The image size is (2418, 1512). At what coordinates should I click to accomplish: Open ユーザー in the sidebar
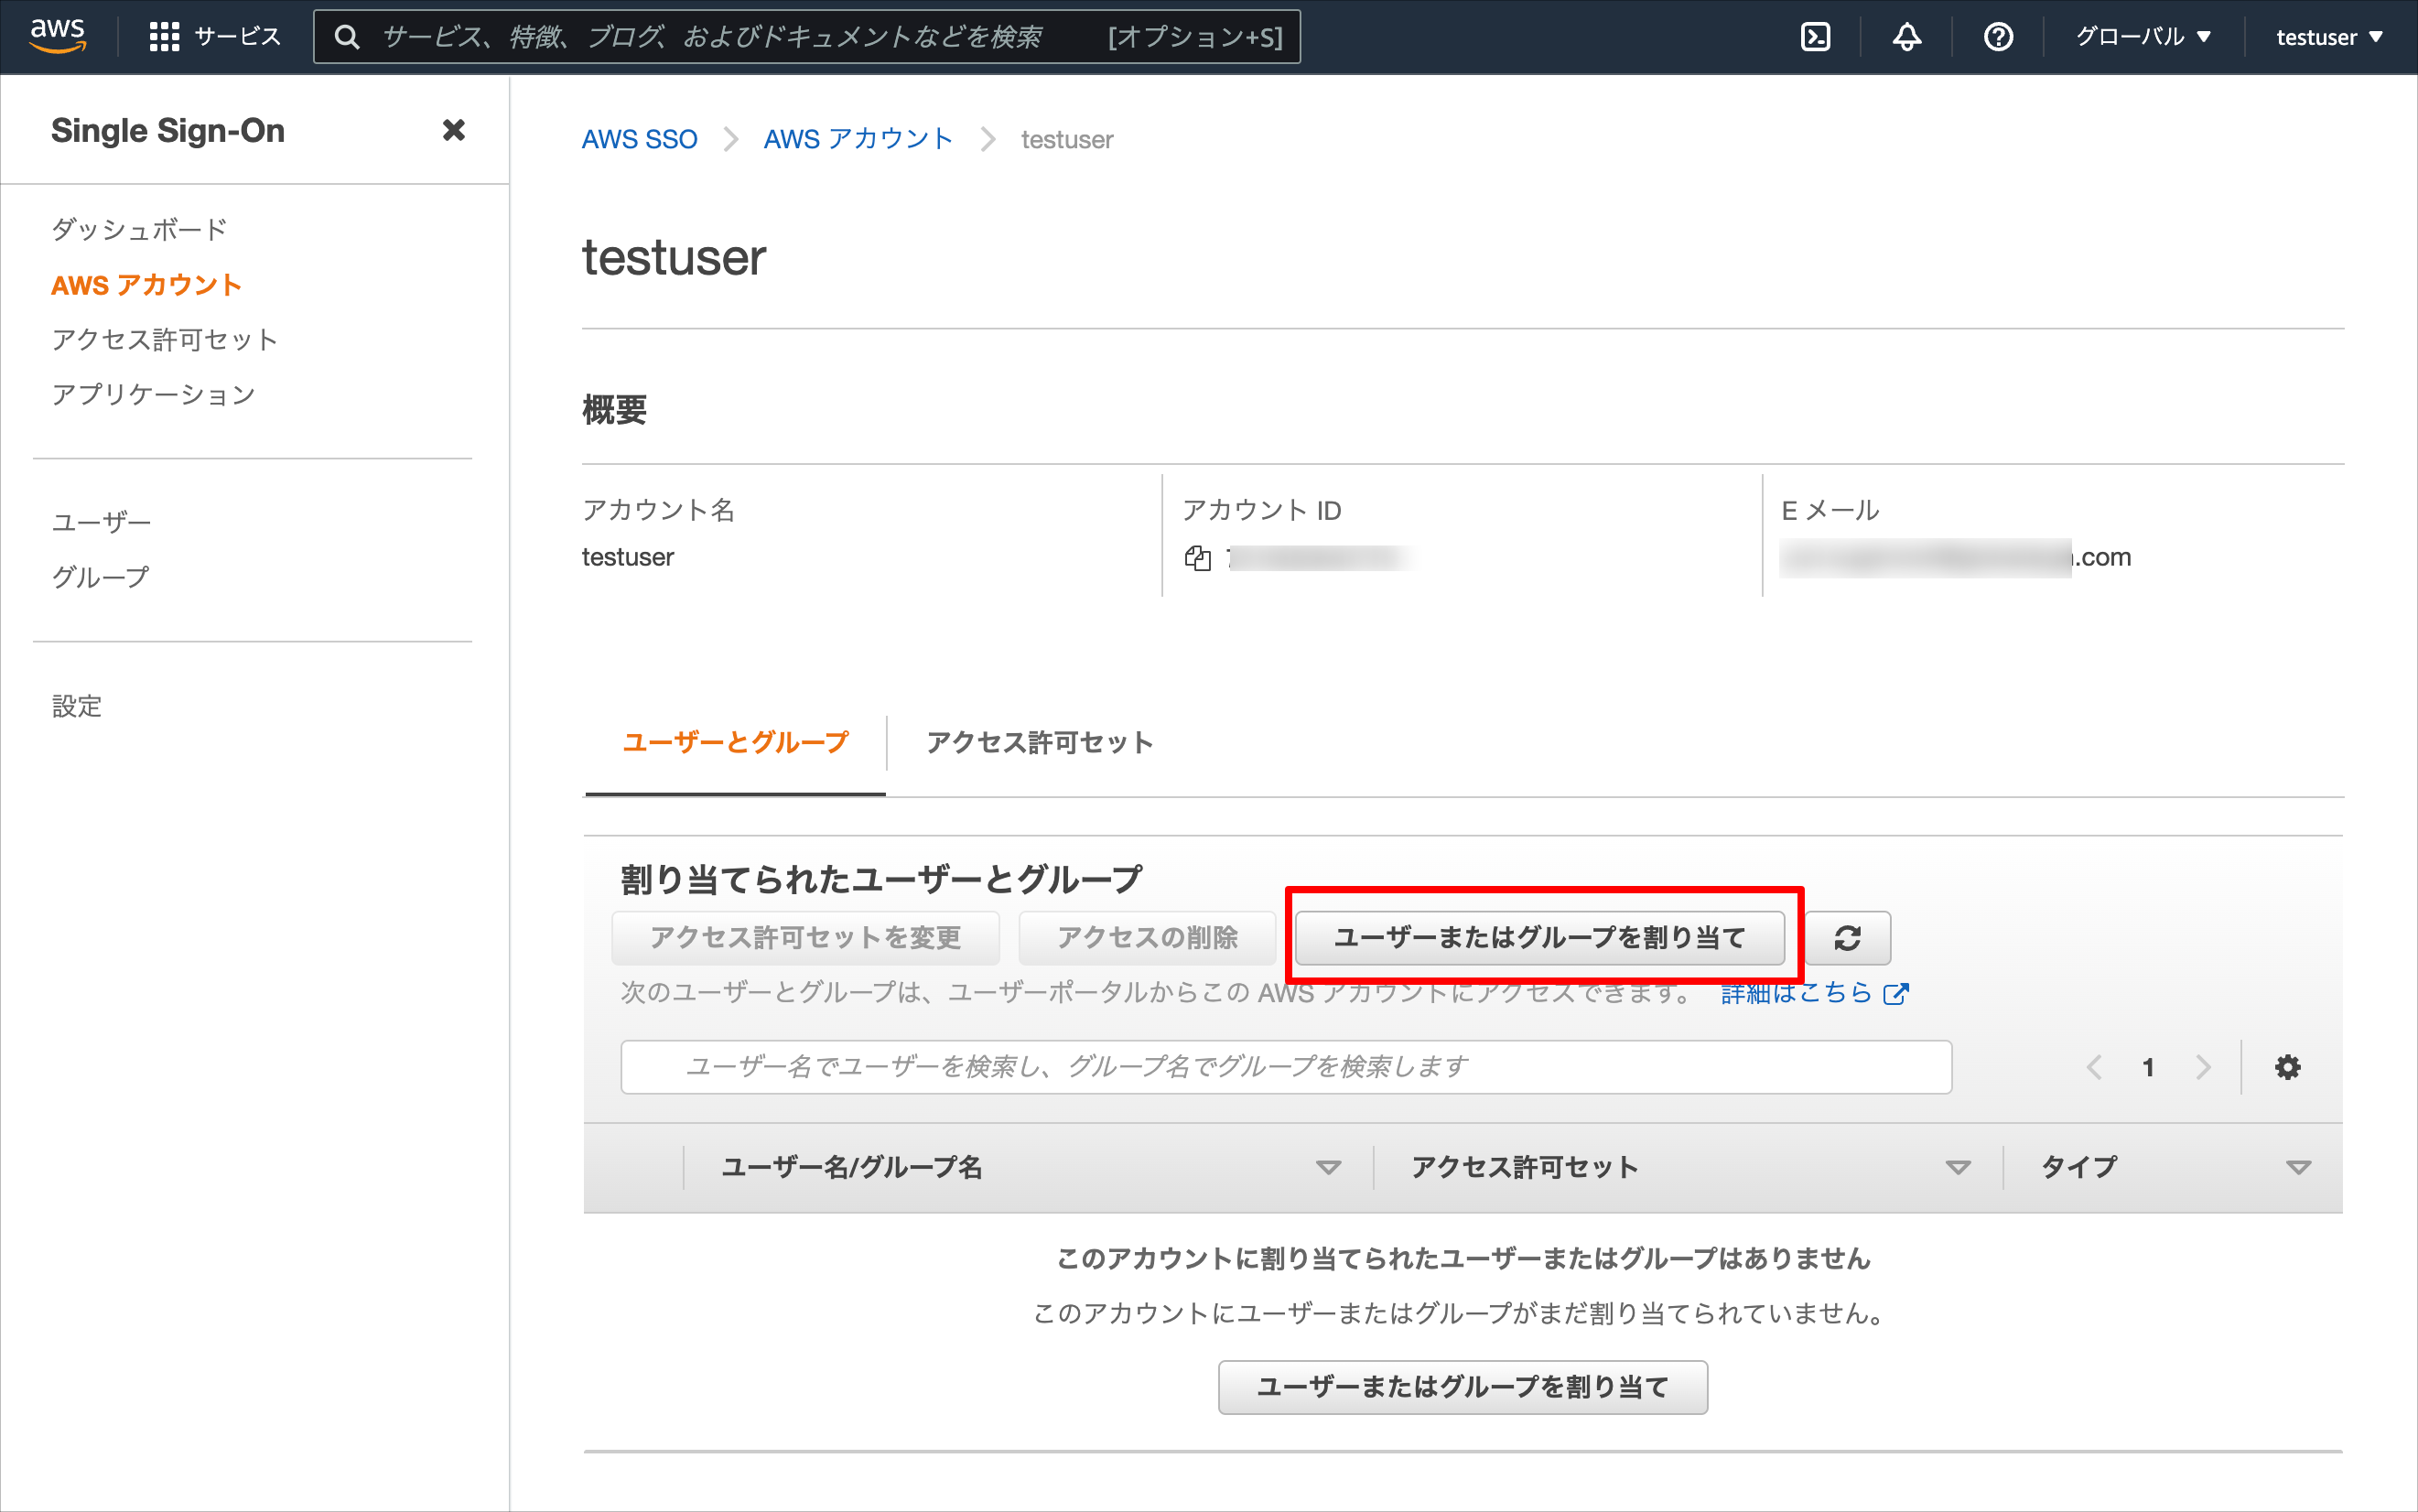tap(101, 522)
